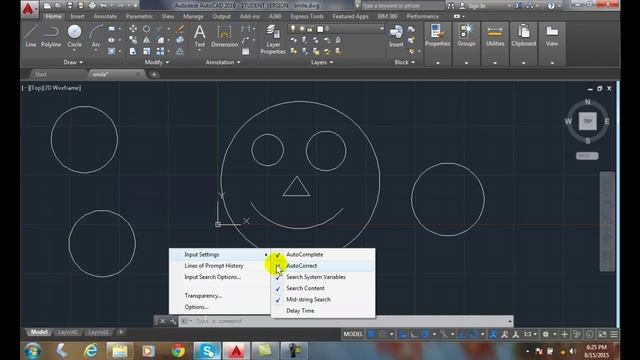Open Google Chrome from taskbar
This screenshot has width=640, height=360.
tap(178, 351)
